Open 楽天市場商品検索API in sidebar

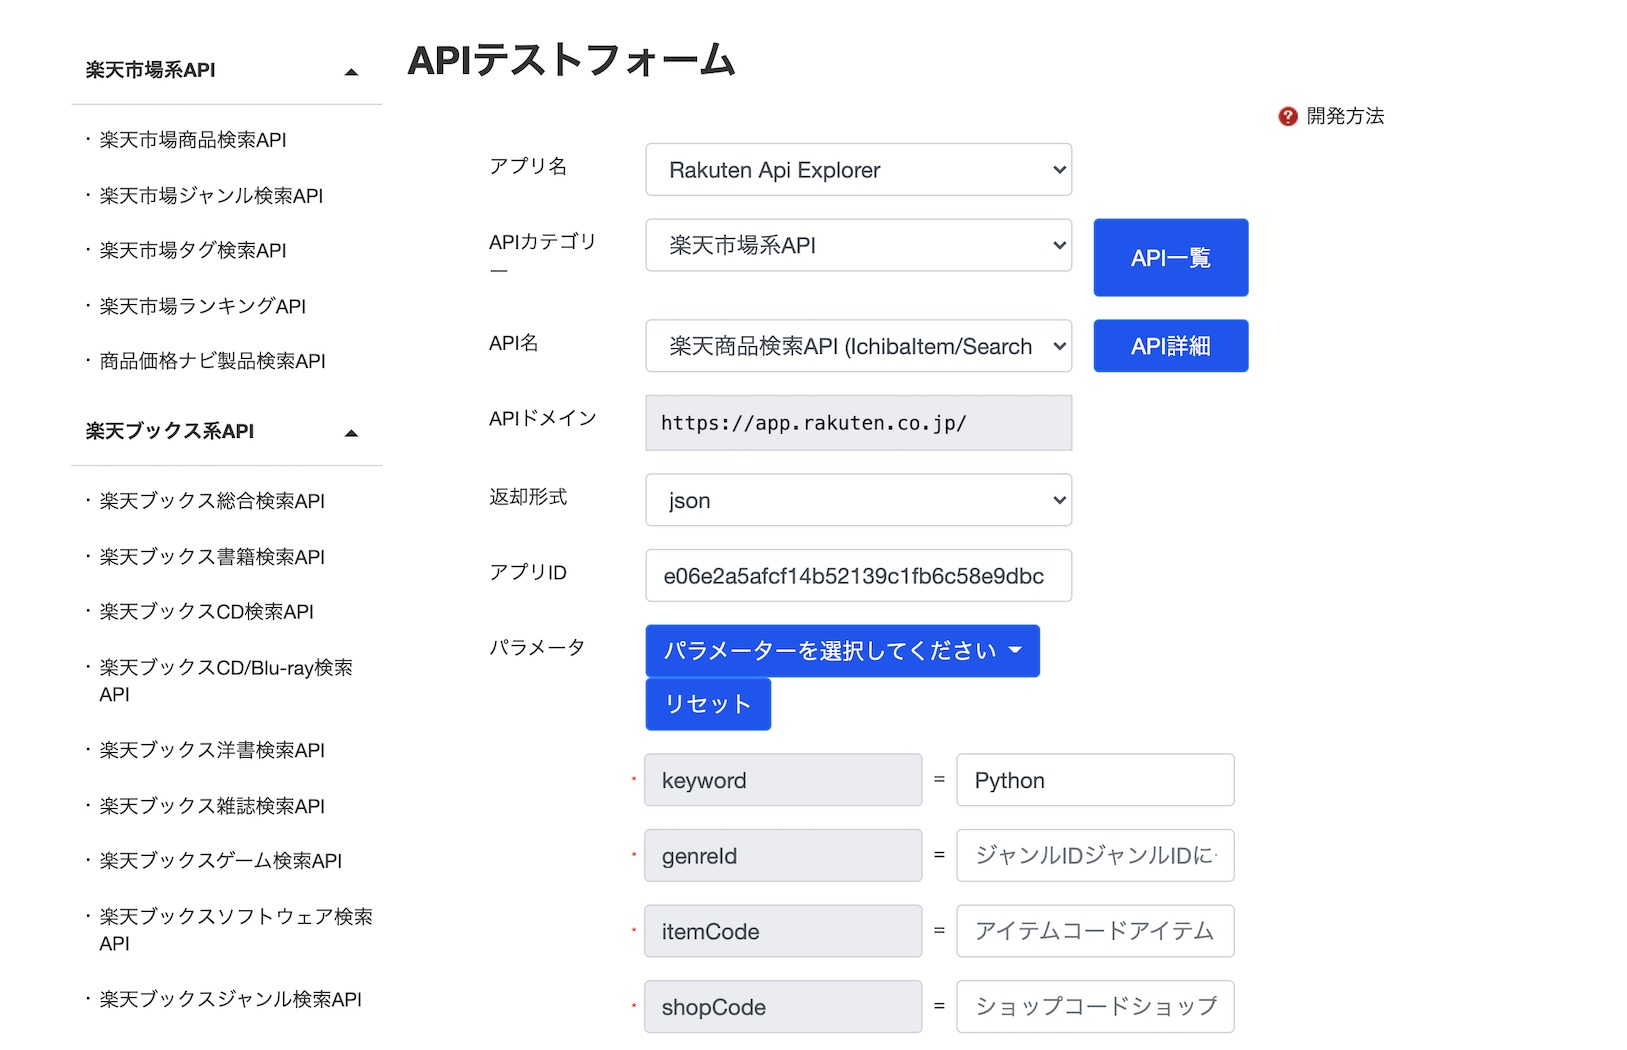[193, 140]
